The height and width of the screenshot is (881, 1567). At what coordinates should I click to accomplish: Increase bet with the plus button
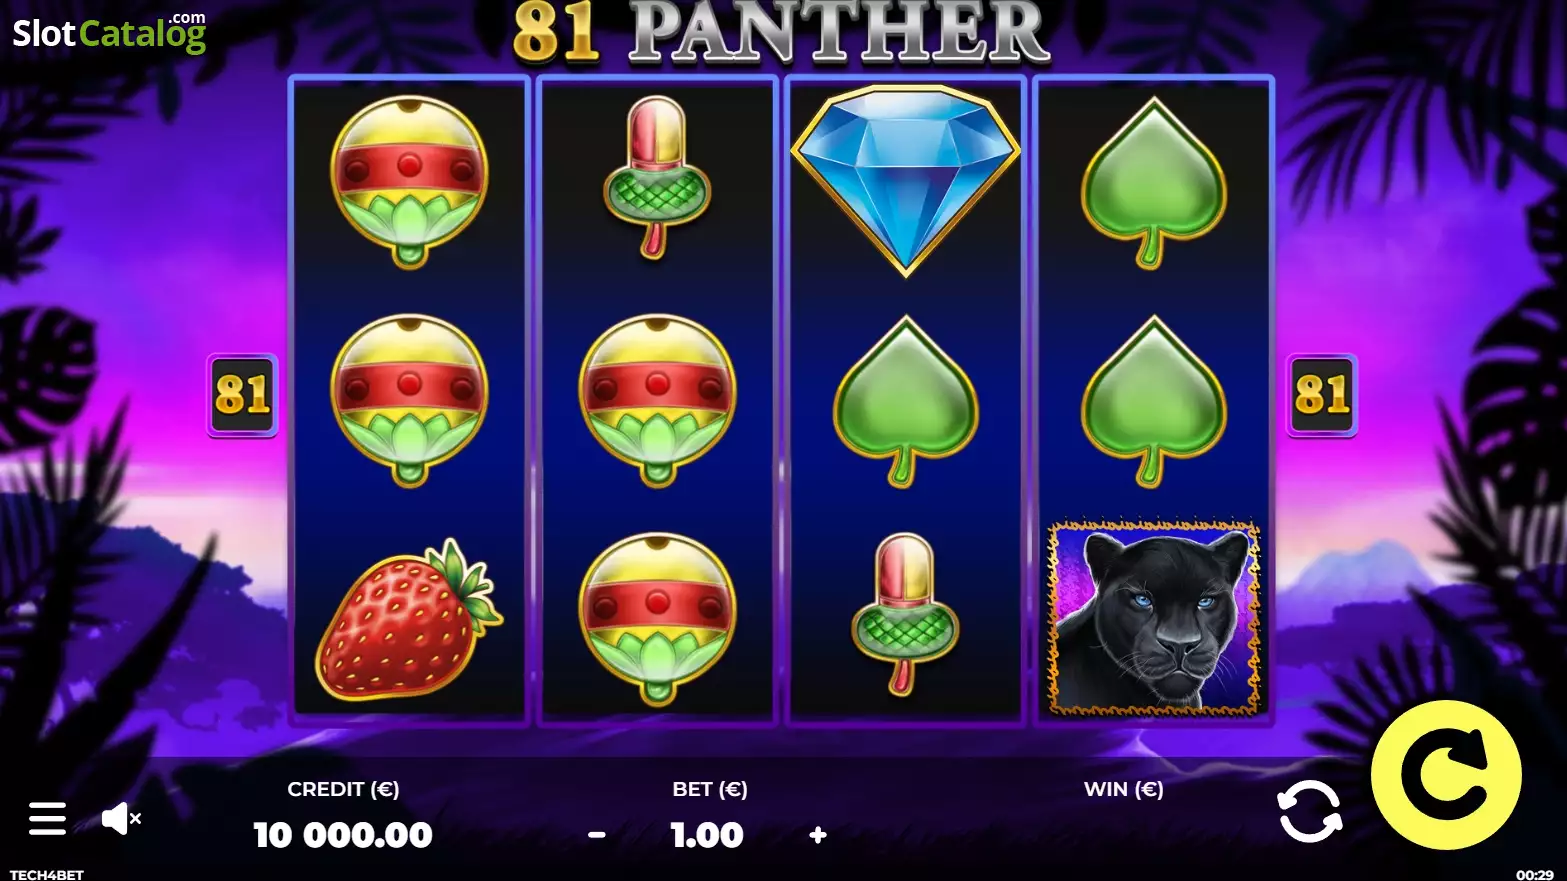(818, 835)
